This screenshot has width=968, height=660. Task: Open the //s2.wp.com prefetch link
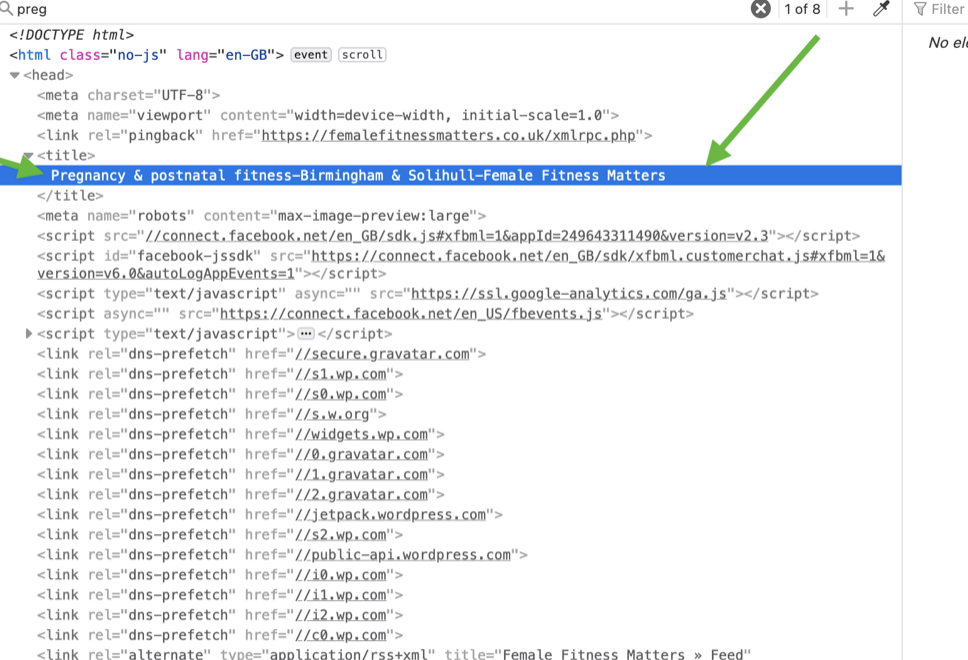point(341,535)
